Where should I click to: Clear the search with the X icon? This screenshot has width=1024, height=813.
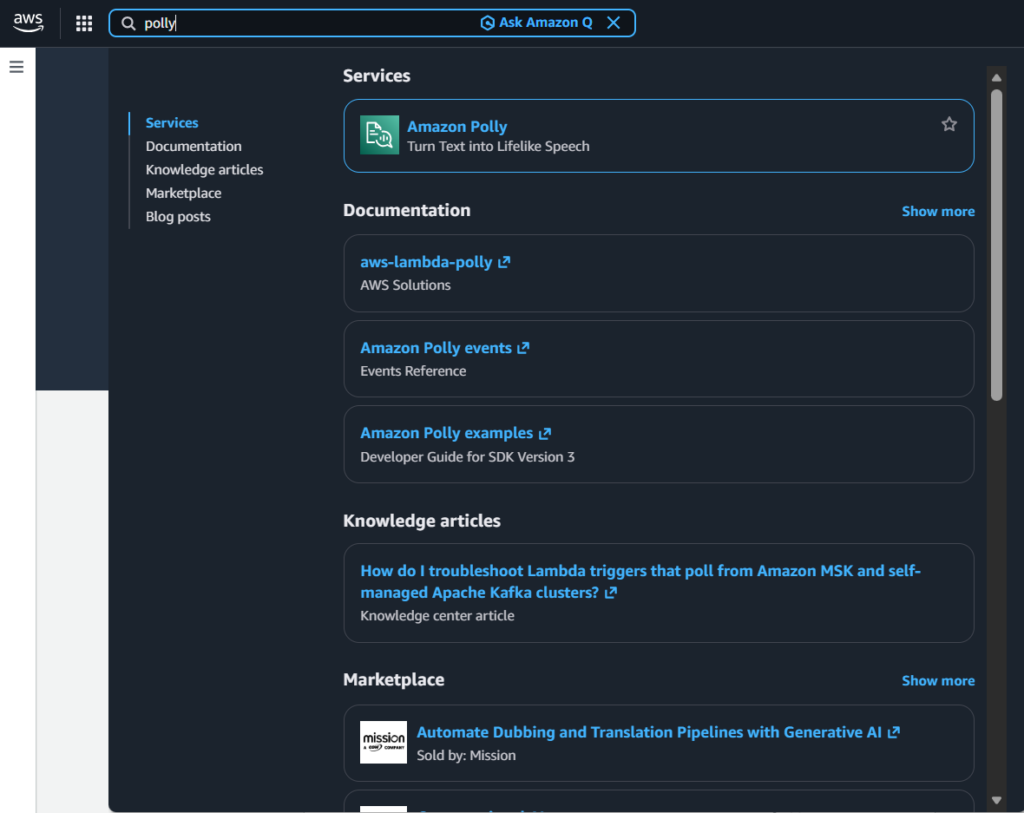pos(614,23)
